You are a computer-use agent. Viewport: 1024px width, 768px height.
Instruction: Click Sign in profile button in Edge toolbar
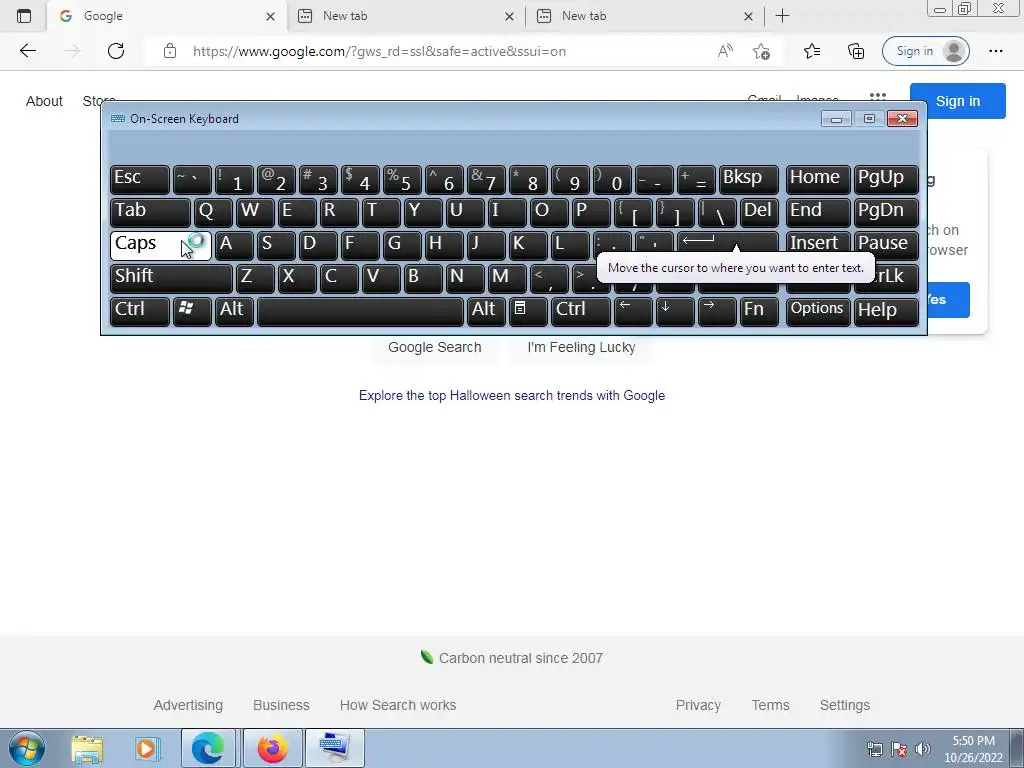click(925, 51)
